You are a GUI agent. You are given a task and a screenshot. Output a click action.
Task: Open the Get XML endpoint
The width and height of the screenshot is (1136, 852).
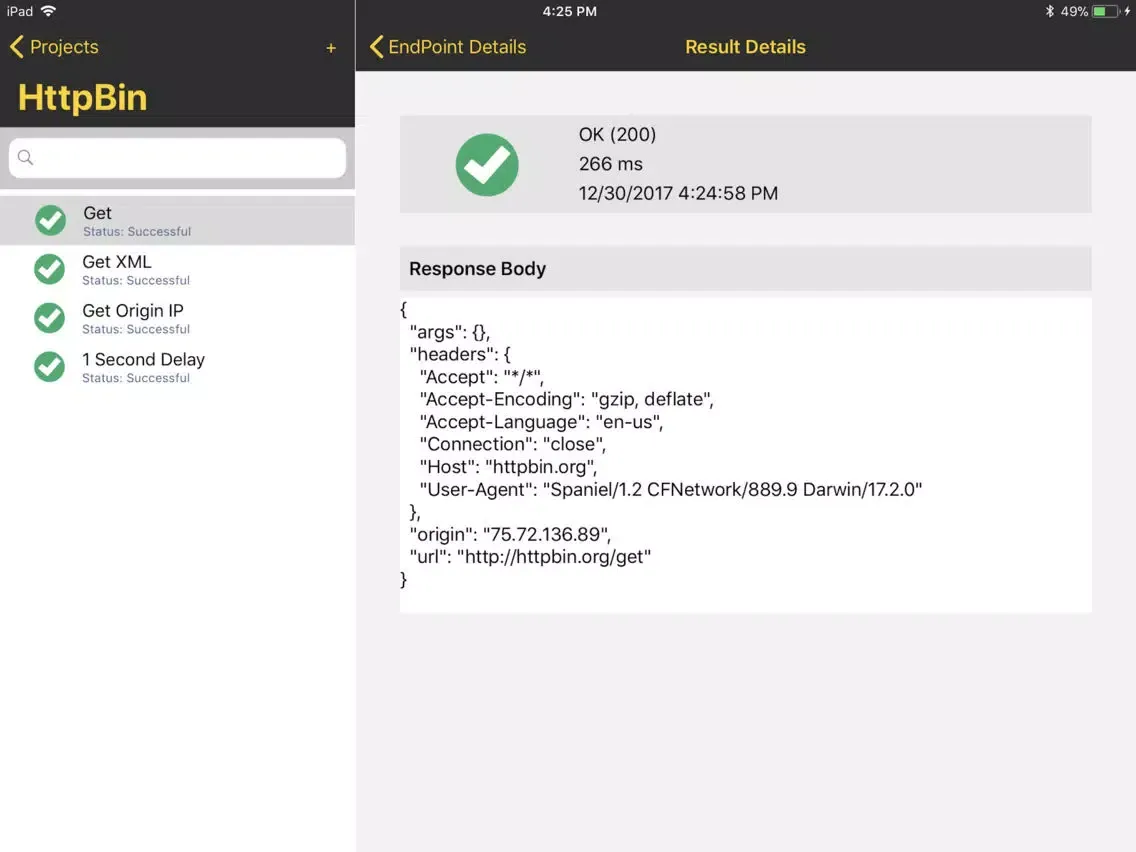[178, 270]
